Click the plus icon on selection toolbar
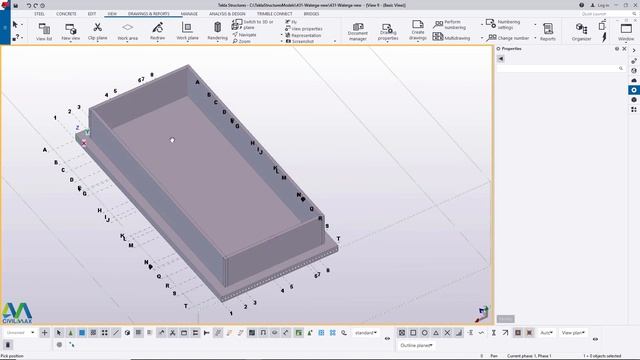 click(x=44, y=333)
